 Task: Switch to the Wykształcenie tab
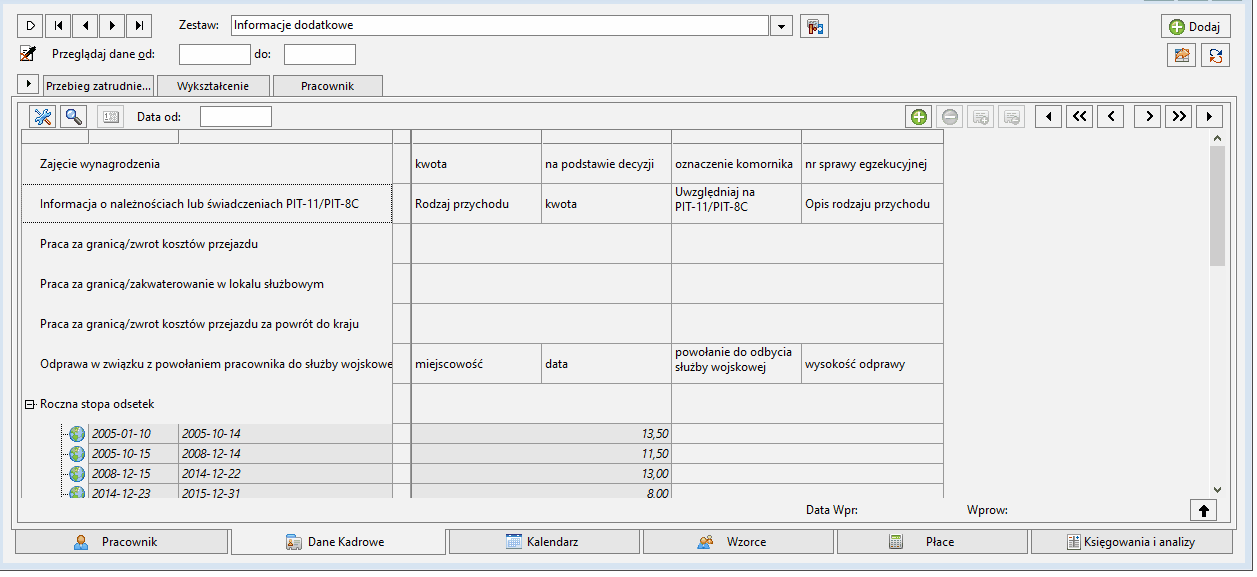tap(214, 86)
